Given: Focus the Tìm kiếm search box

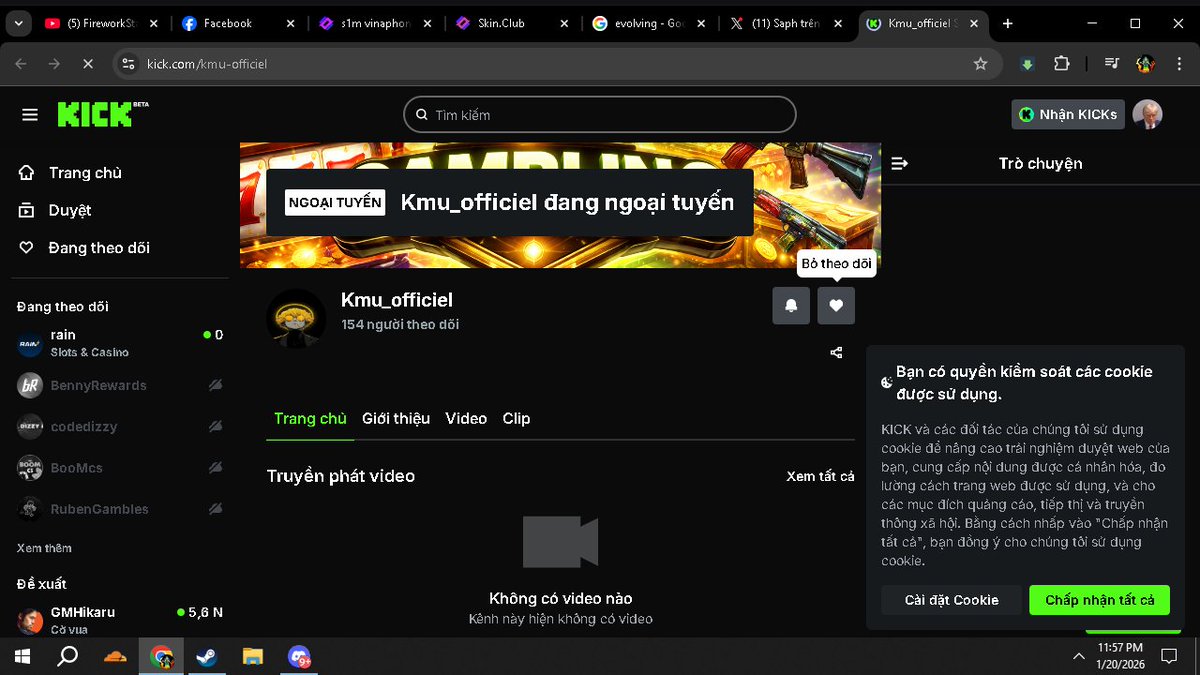Looking at the screenshot, I should tap(600, 115).
